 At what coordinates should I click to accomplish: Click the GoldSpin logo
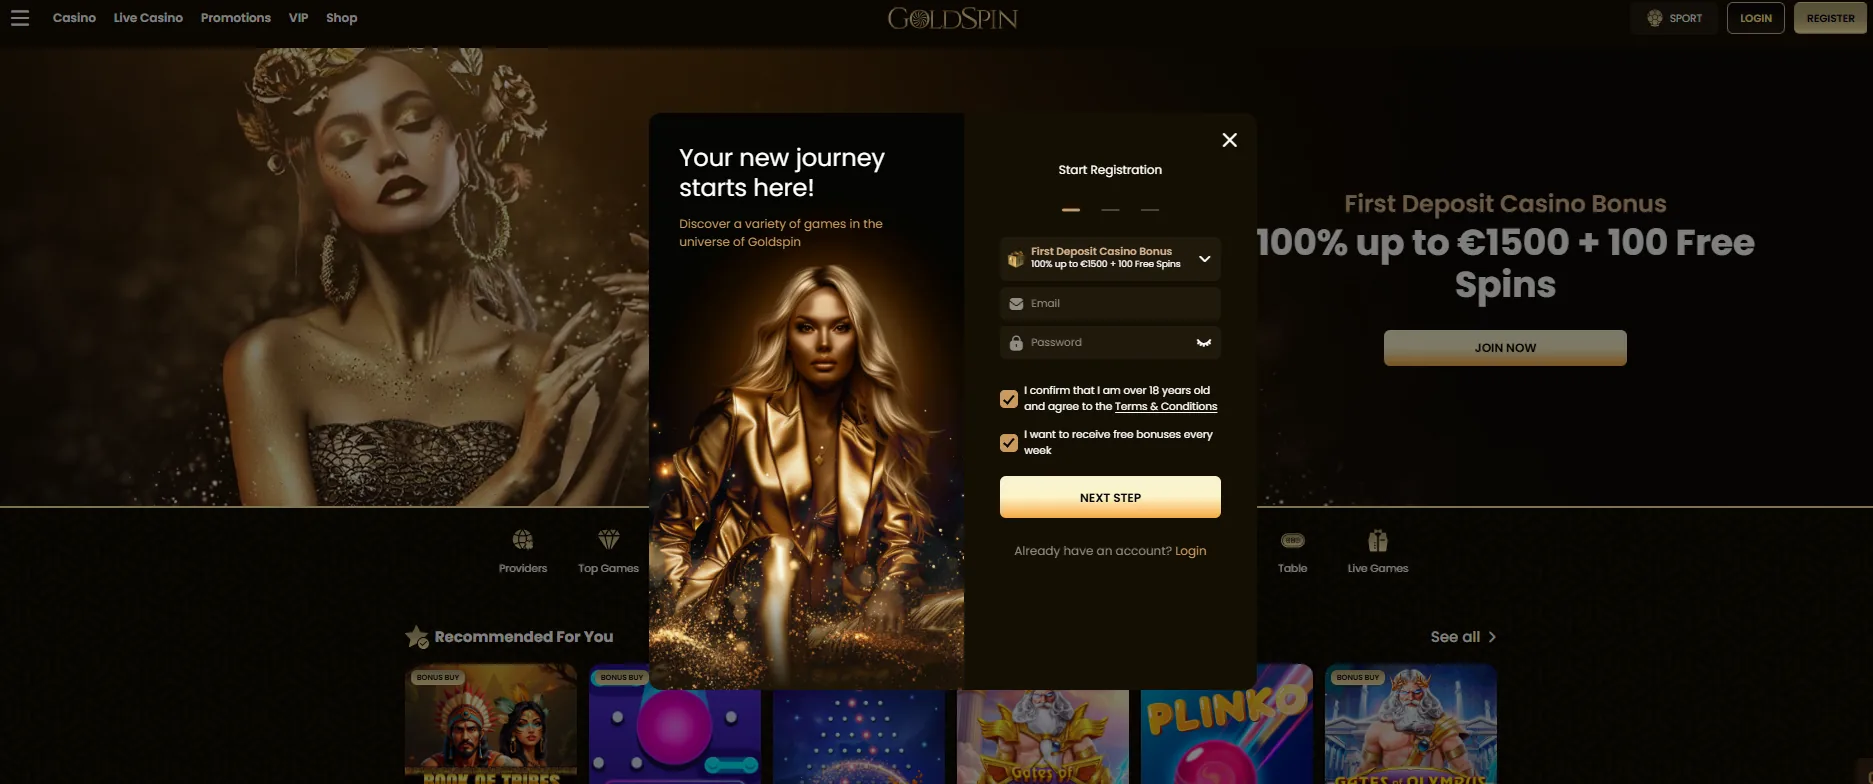click(x=953, y=18)
